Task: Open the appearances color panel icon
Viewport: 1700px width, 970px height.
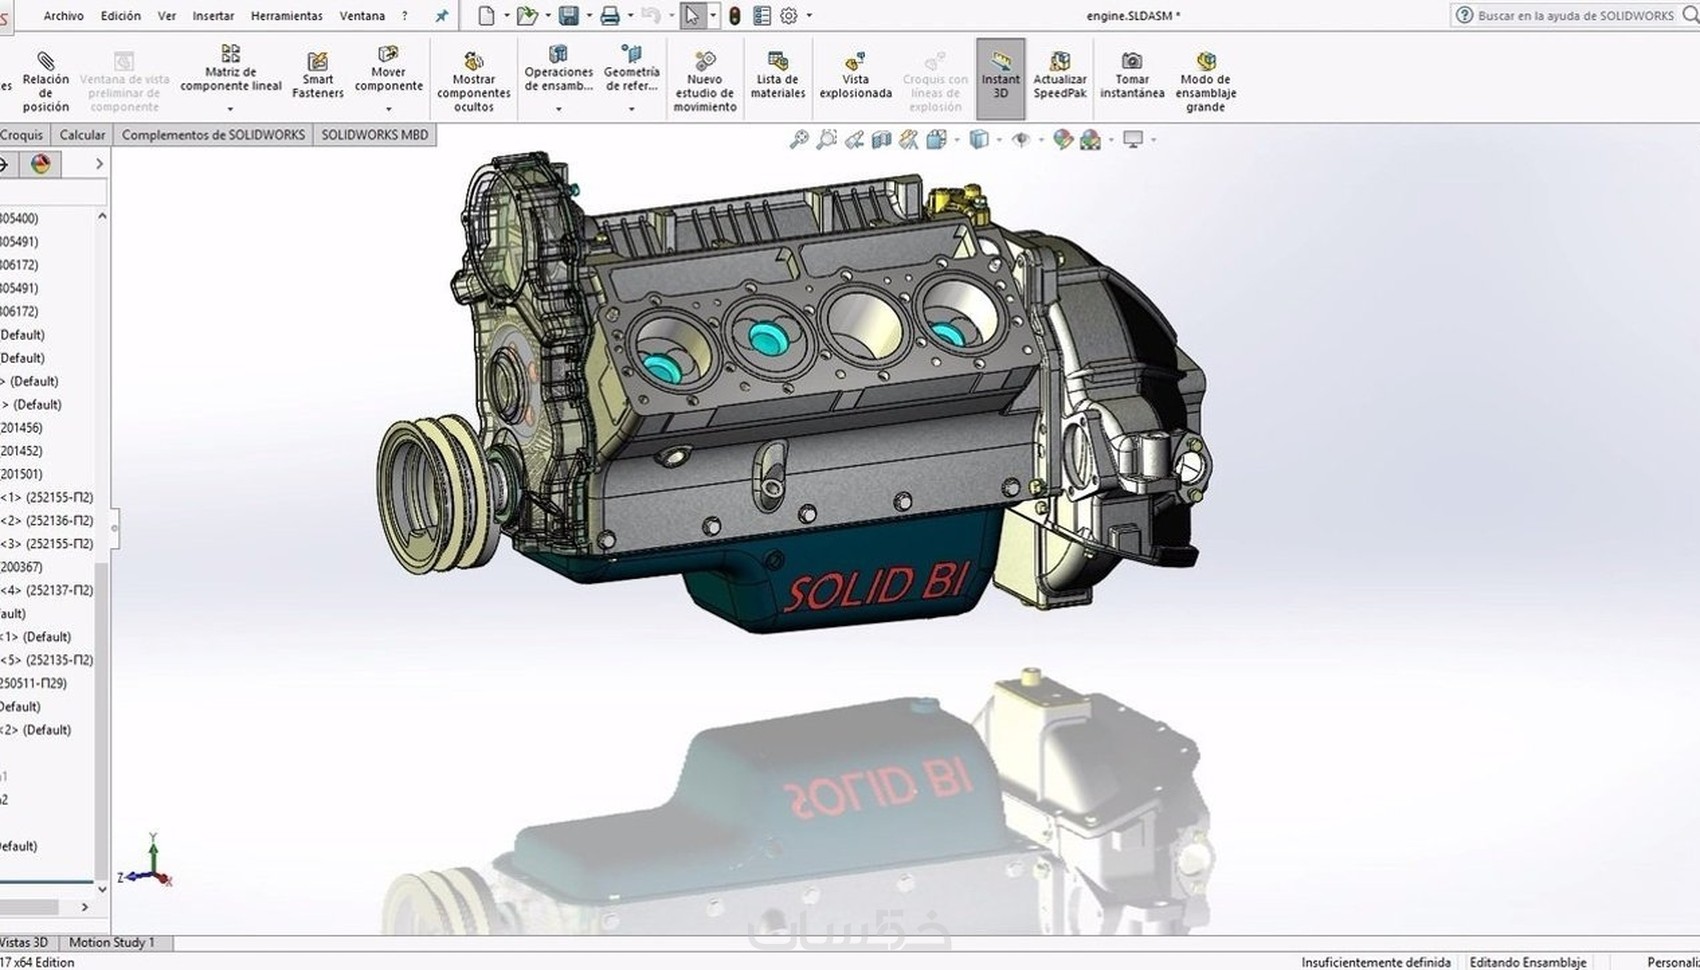Action: click(40, 164)
